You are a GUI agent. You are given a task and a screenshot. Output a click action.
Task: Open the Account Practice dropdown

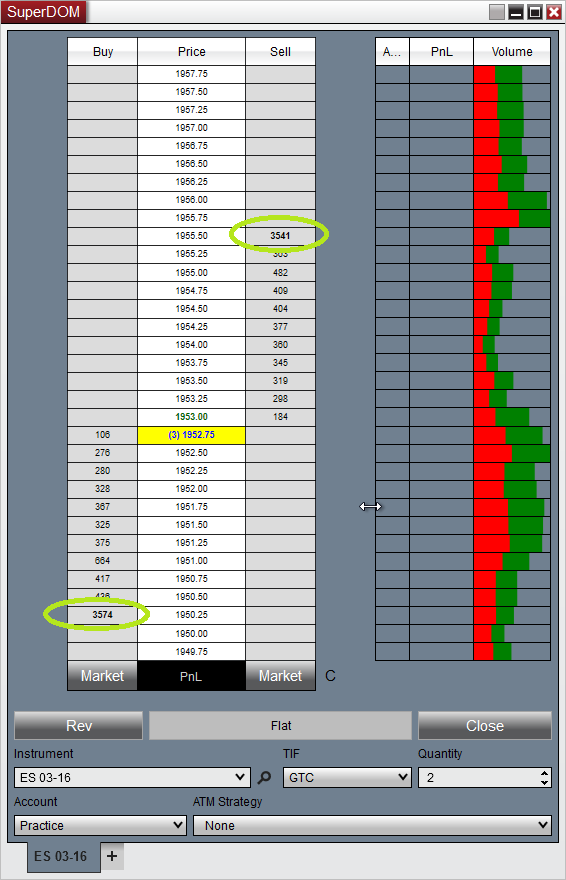(100, 826)
